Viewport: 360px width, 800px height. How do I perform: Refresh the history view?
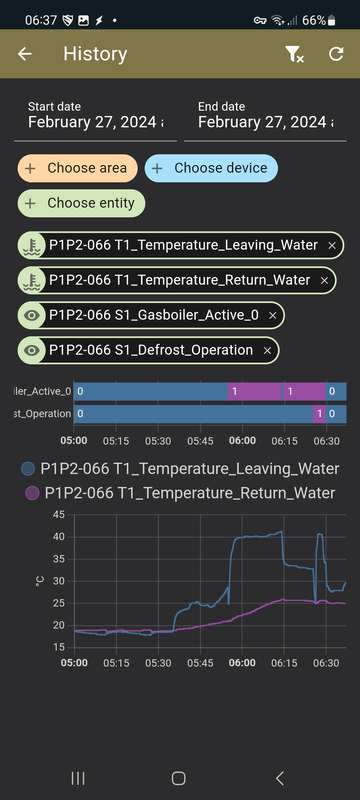336,54
